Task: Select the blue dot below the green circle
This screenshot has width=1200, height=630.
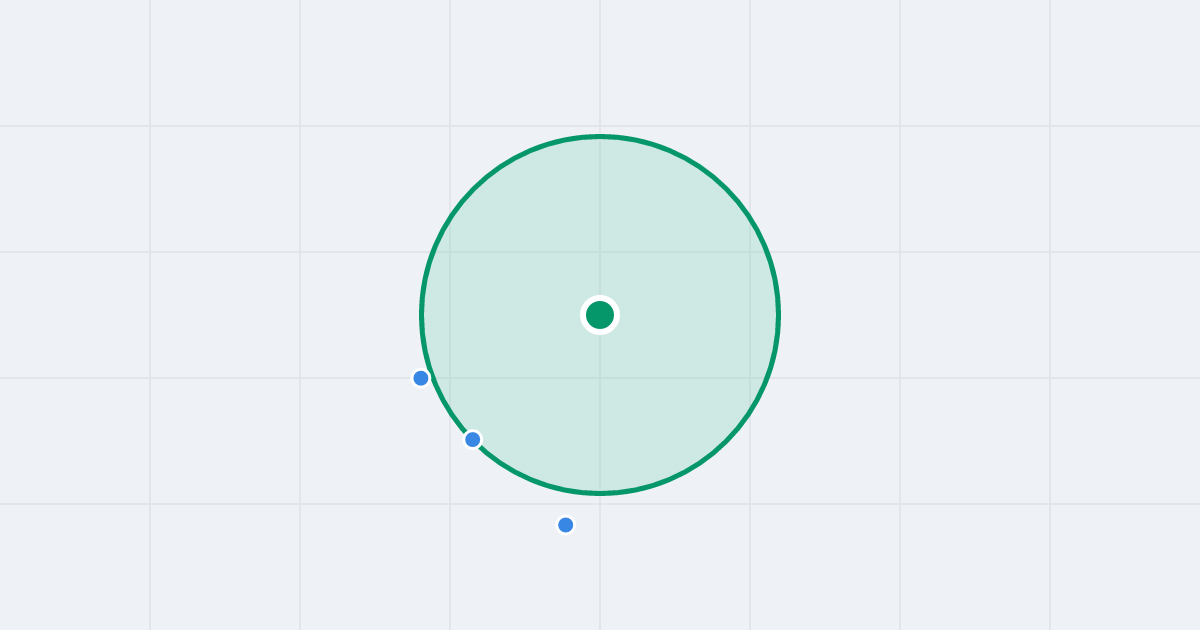Action: point(566,525)
